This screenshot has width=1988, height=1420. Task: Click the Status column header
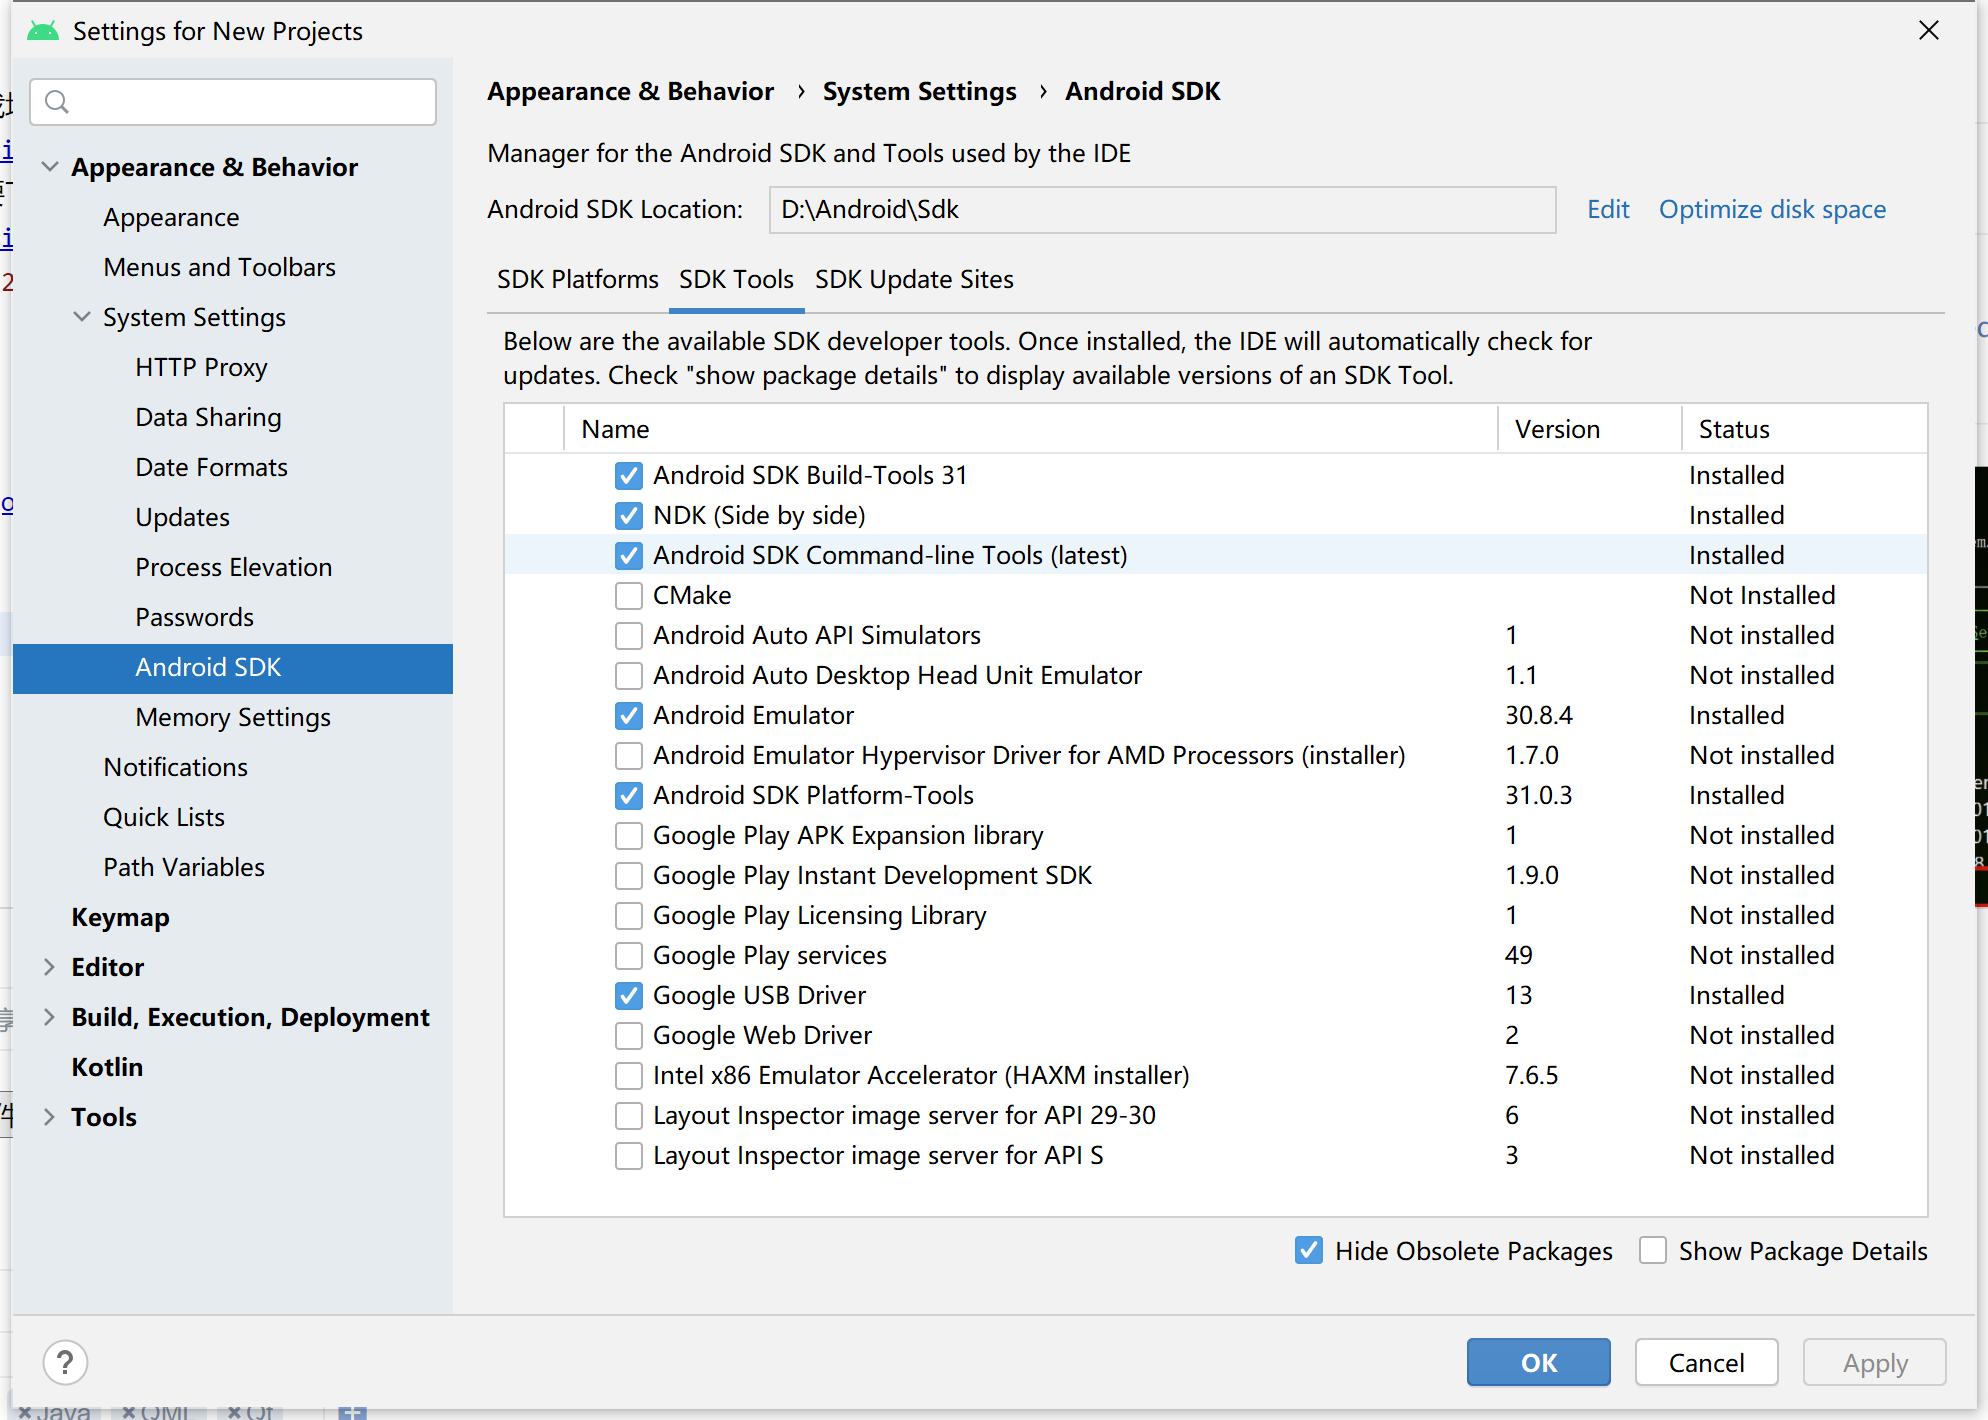pyautogui.click(x=1804, y=429)
